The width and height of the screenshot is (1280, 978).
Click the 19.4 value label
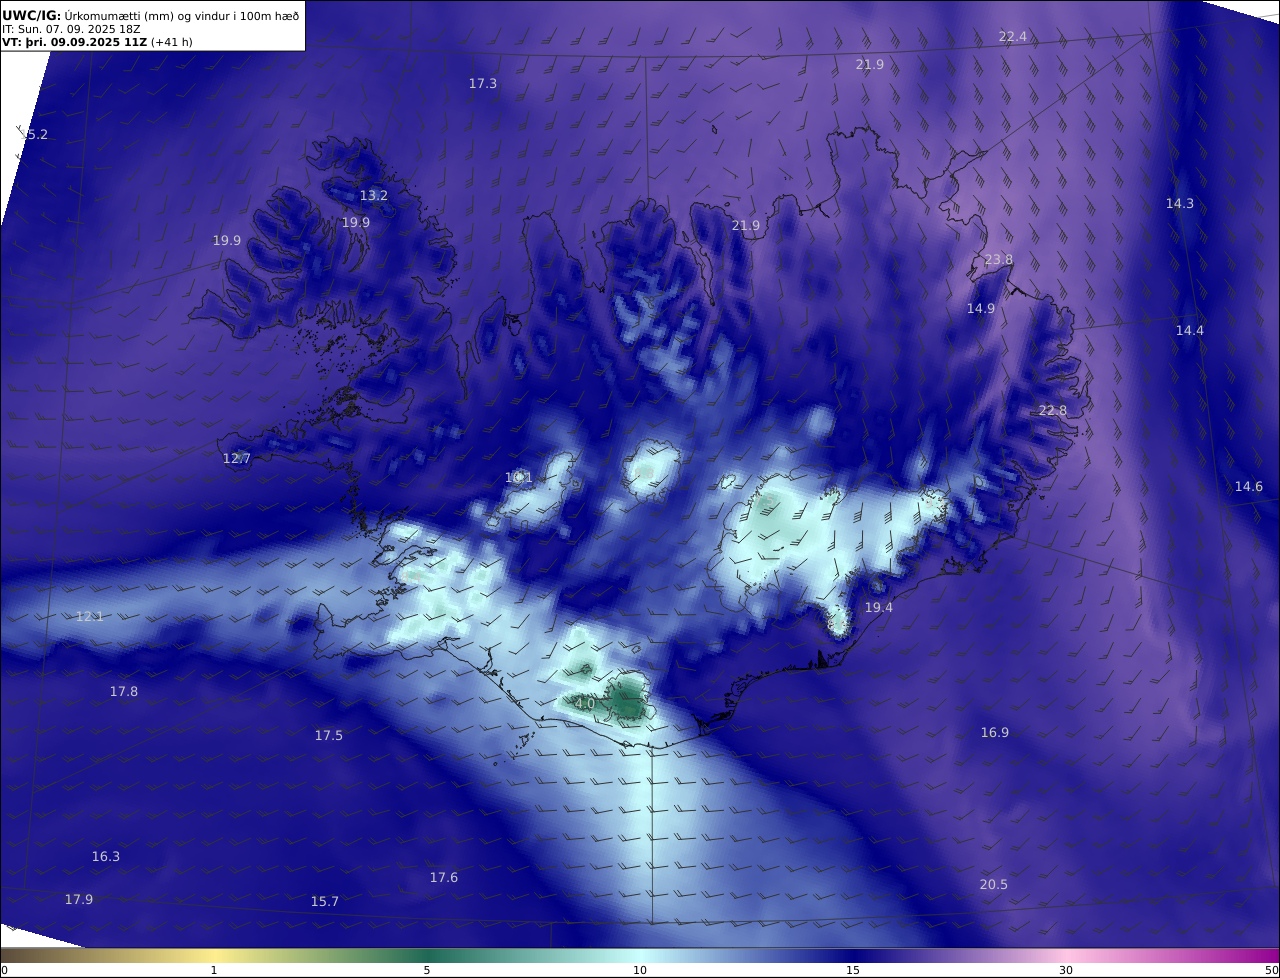click(x=879, y=608)
